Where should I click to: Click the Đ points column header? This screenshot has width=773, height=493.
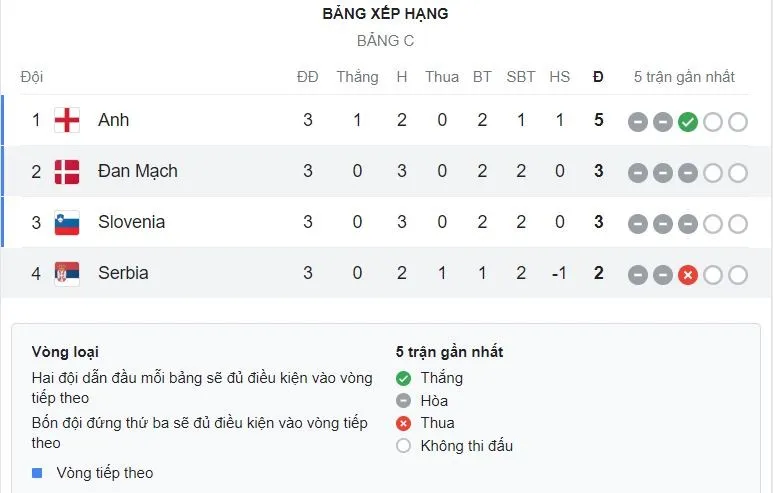point(598,77)
